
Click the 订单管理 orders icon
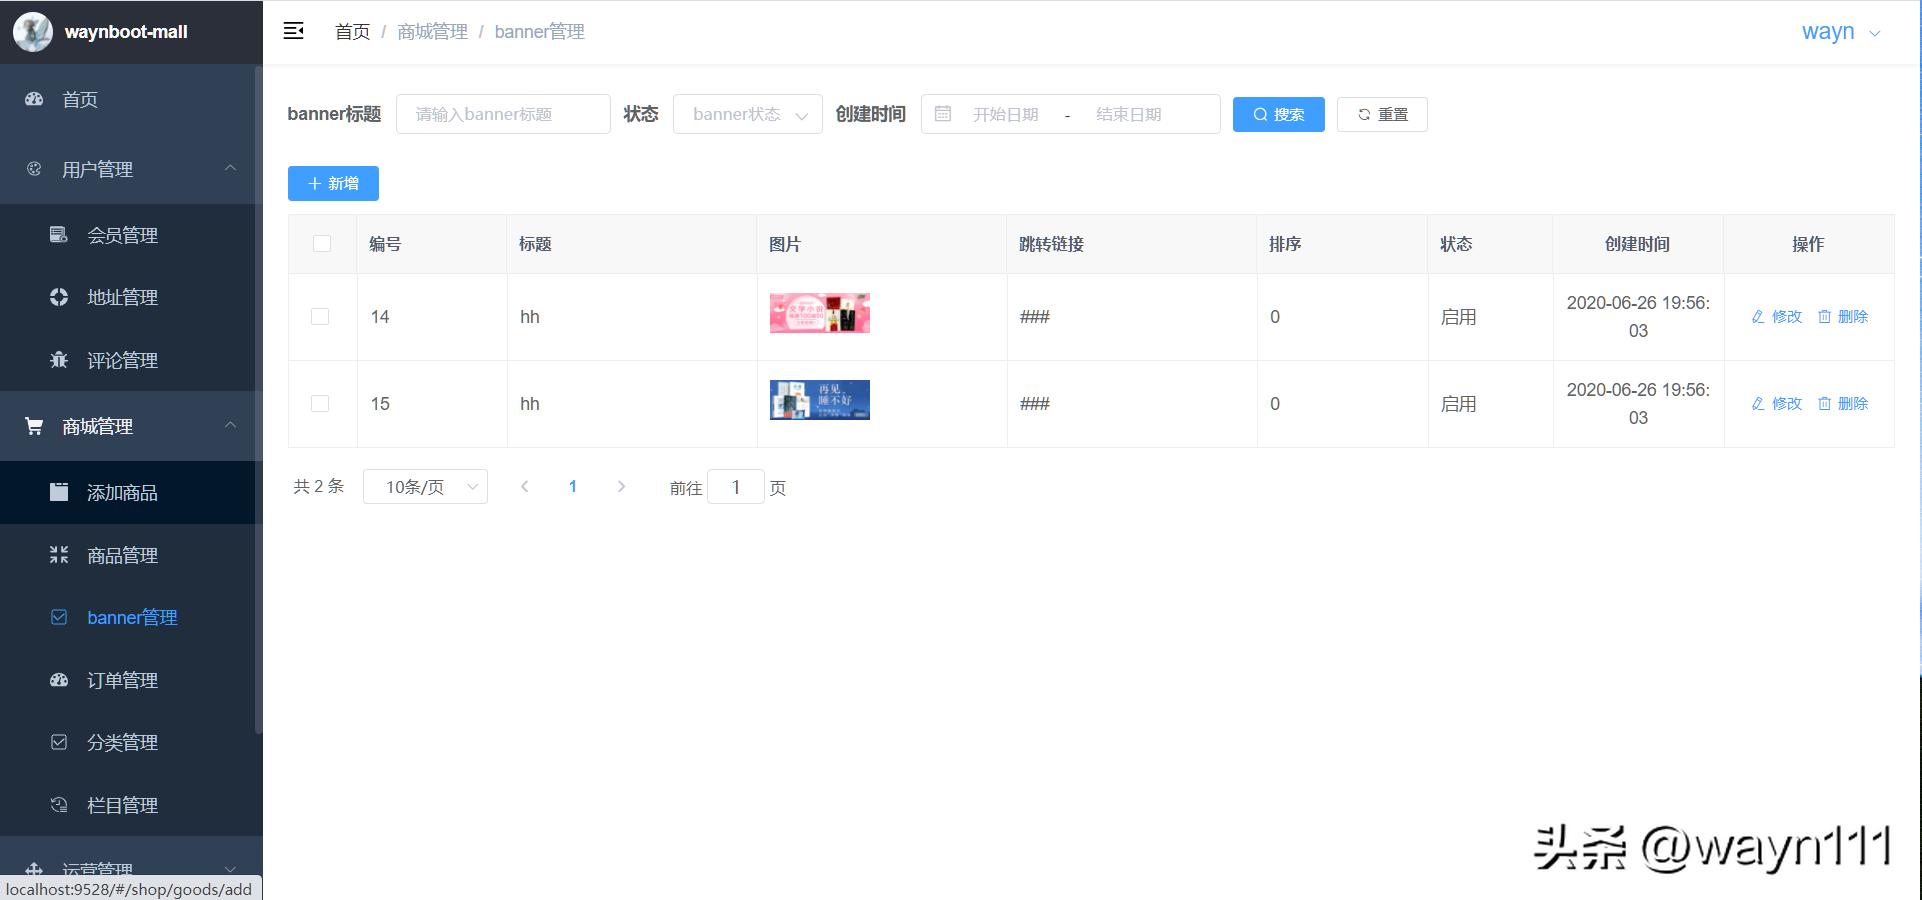click(x=58, y=680)
